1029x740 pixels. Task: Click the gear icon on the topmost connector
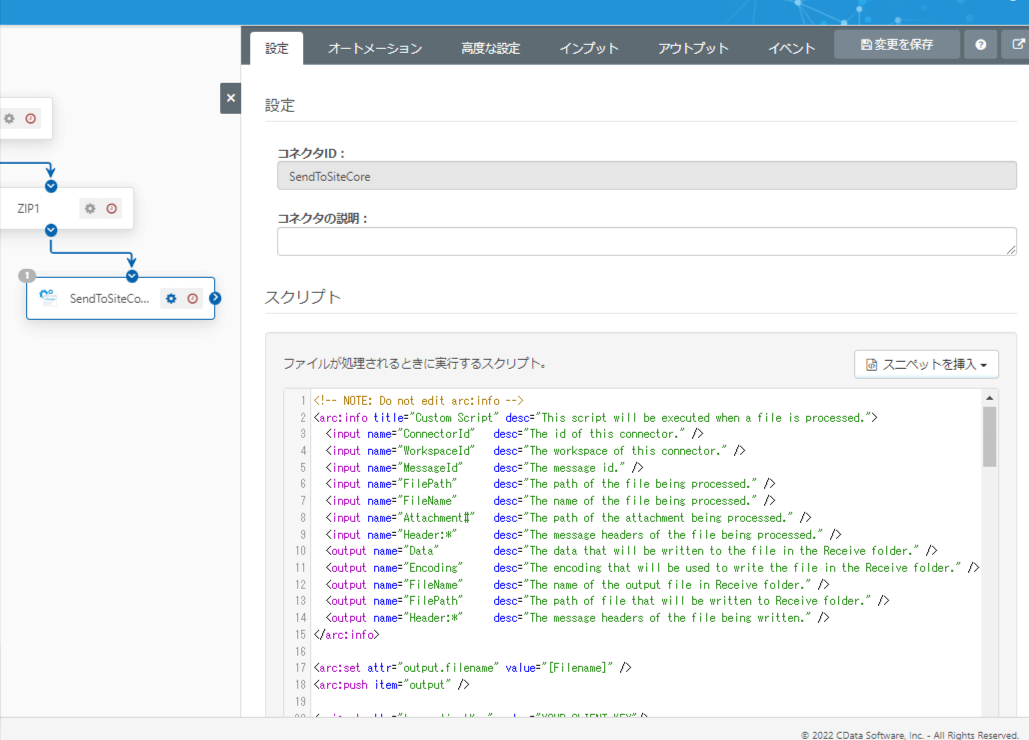(9, 118)
